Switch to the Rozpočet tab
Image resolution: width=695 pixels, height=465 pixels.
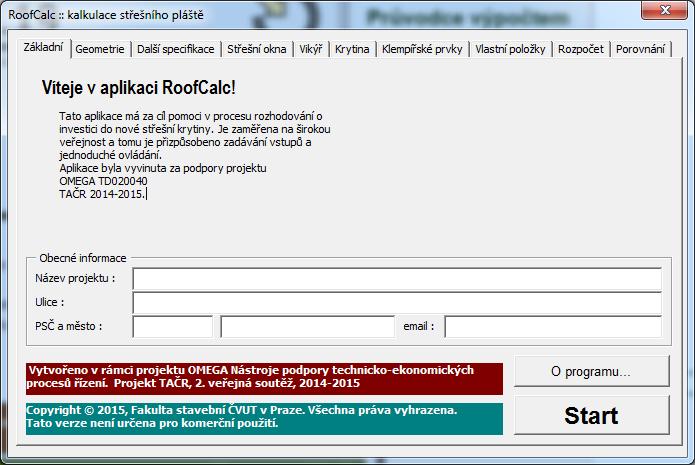coord(581,49)
